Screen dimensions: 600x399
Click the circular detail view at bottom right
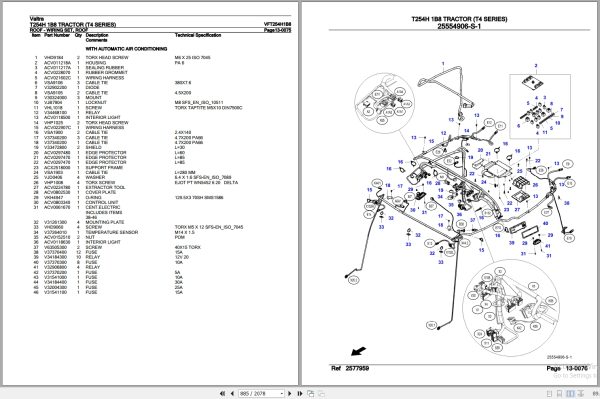pyautogui.click(x=511, y=307)
